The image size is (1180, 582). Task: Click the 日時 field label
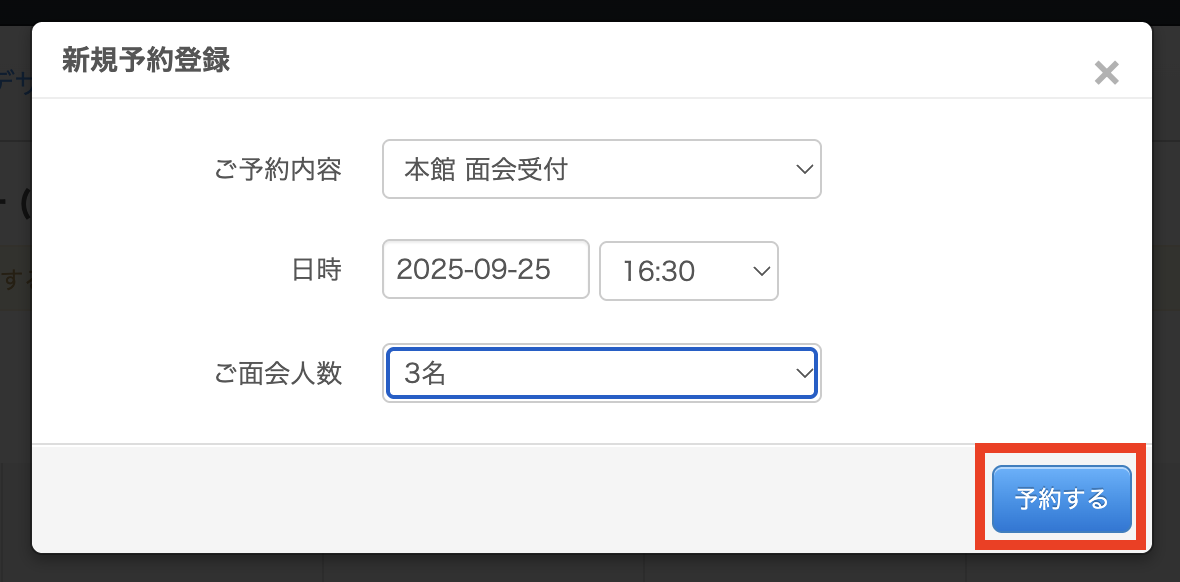[316, 270]
